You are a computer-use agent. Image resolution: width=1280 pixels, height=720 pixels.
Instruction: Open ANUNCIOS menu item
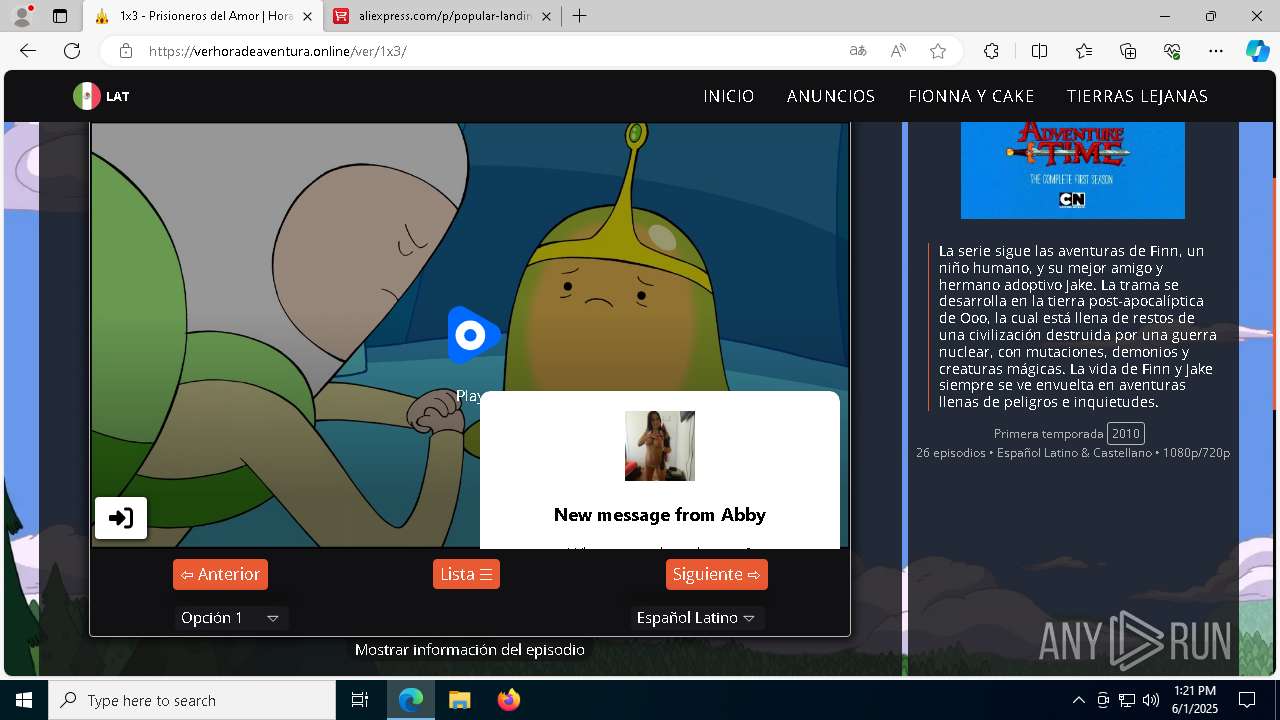click(831, 96)
